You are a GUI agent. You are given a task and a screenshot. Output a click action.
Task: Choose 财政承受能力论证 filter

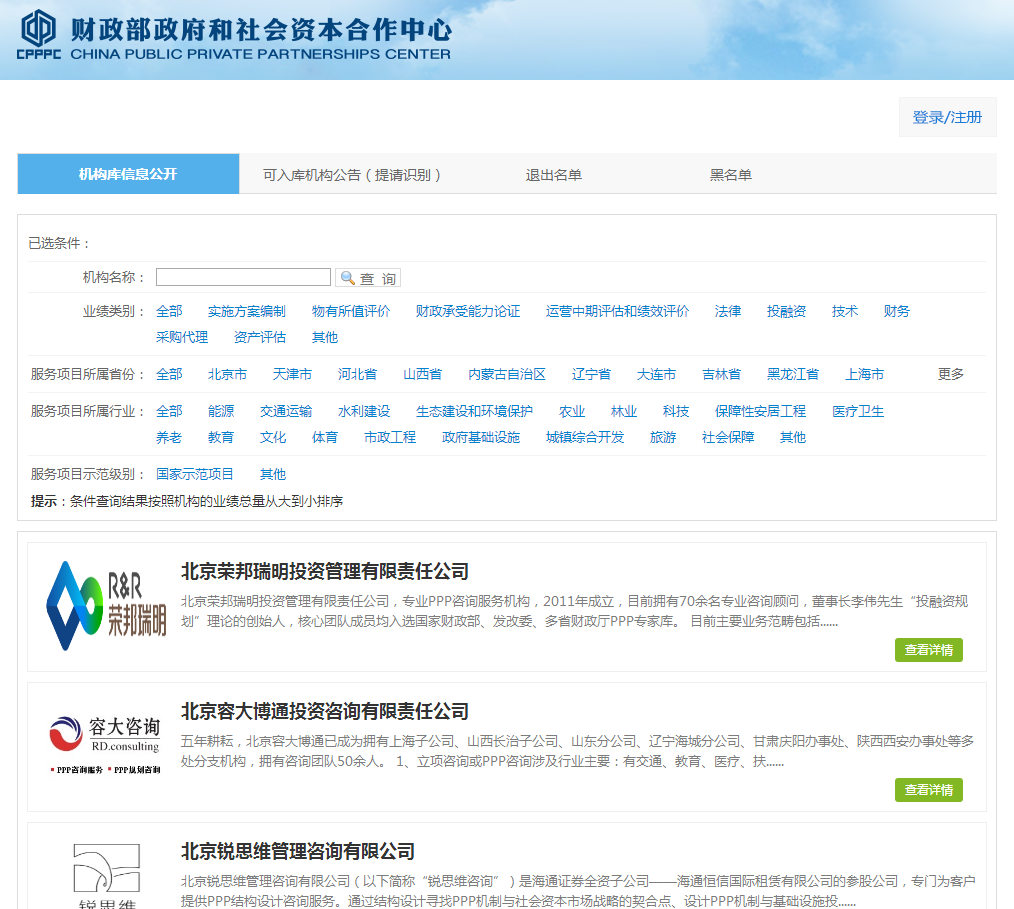468,311
